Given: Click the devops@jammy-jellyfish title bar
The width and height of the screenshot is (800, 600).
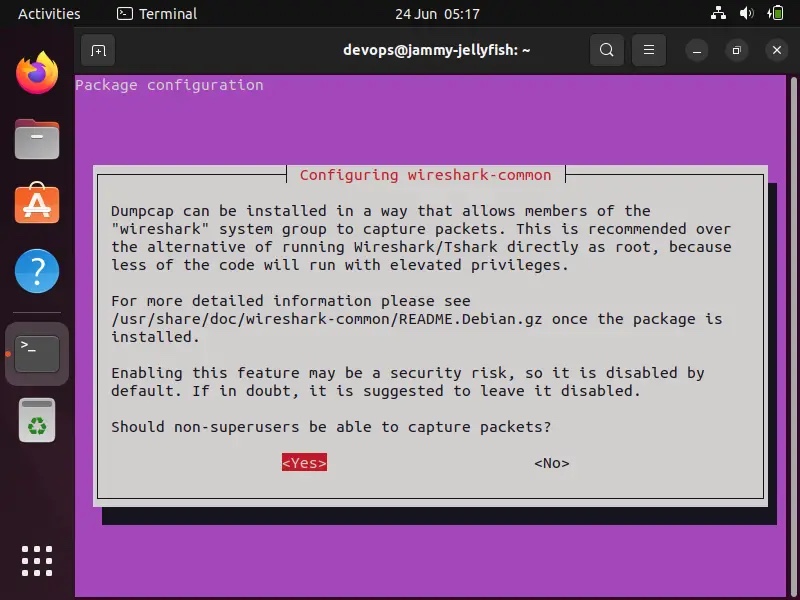Looking at the screenshot, I should tap(437, 50).
